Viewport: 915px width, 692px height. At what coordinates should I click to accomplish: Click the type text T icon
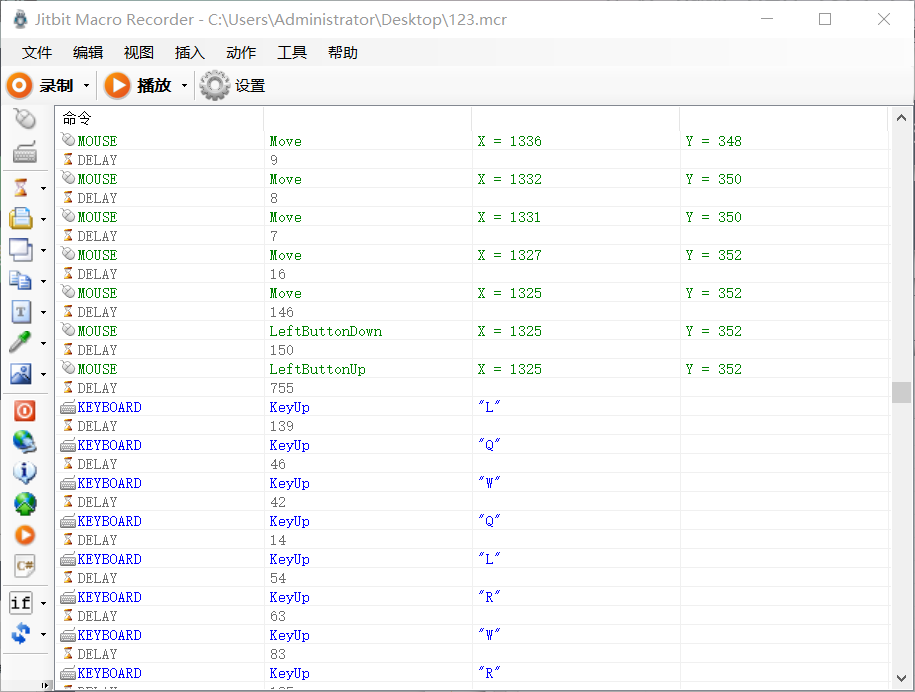tap(21, 312)
